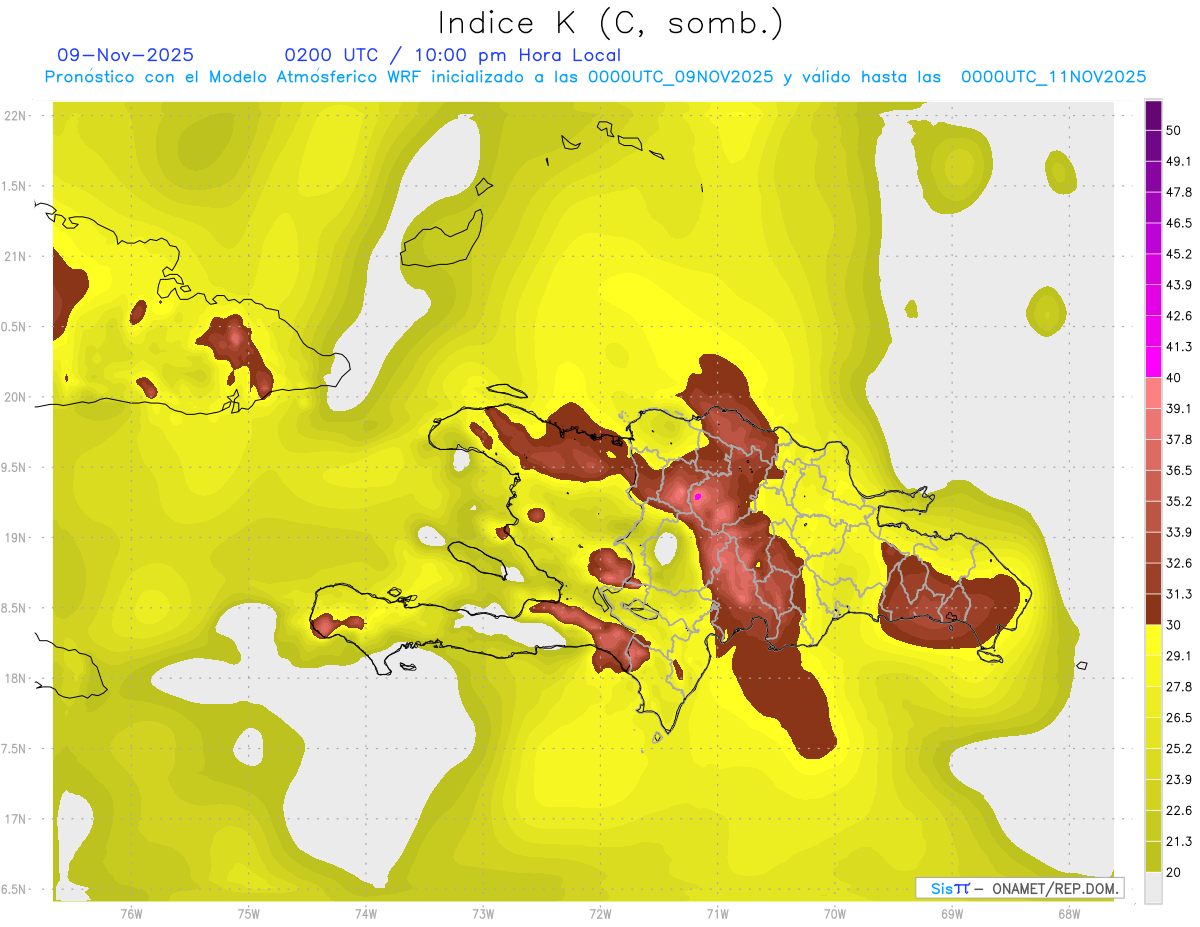
Task: Click the '45.2' color scale value
Action: [1179, 254]
